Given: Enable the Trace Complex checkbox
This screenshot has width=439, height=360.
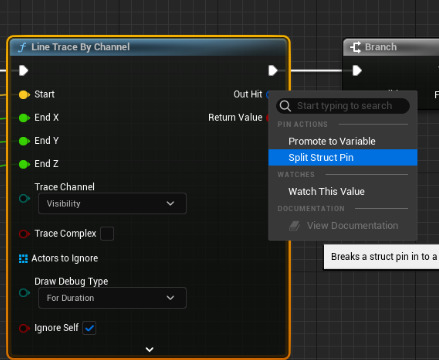Looking at the screenshot, I should (x=107, y=234).
